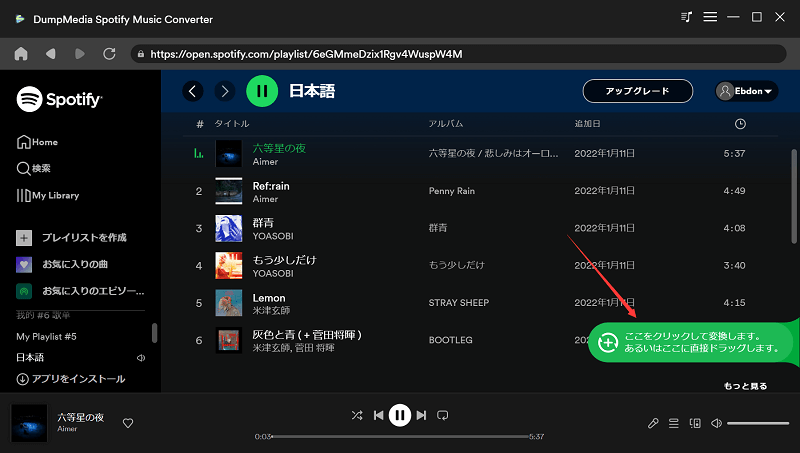Click the Spotify URL address field
Screen dimensions: 800x453
click(458, 54)
